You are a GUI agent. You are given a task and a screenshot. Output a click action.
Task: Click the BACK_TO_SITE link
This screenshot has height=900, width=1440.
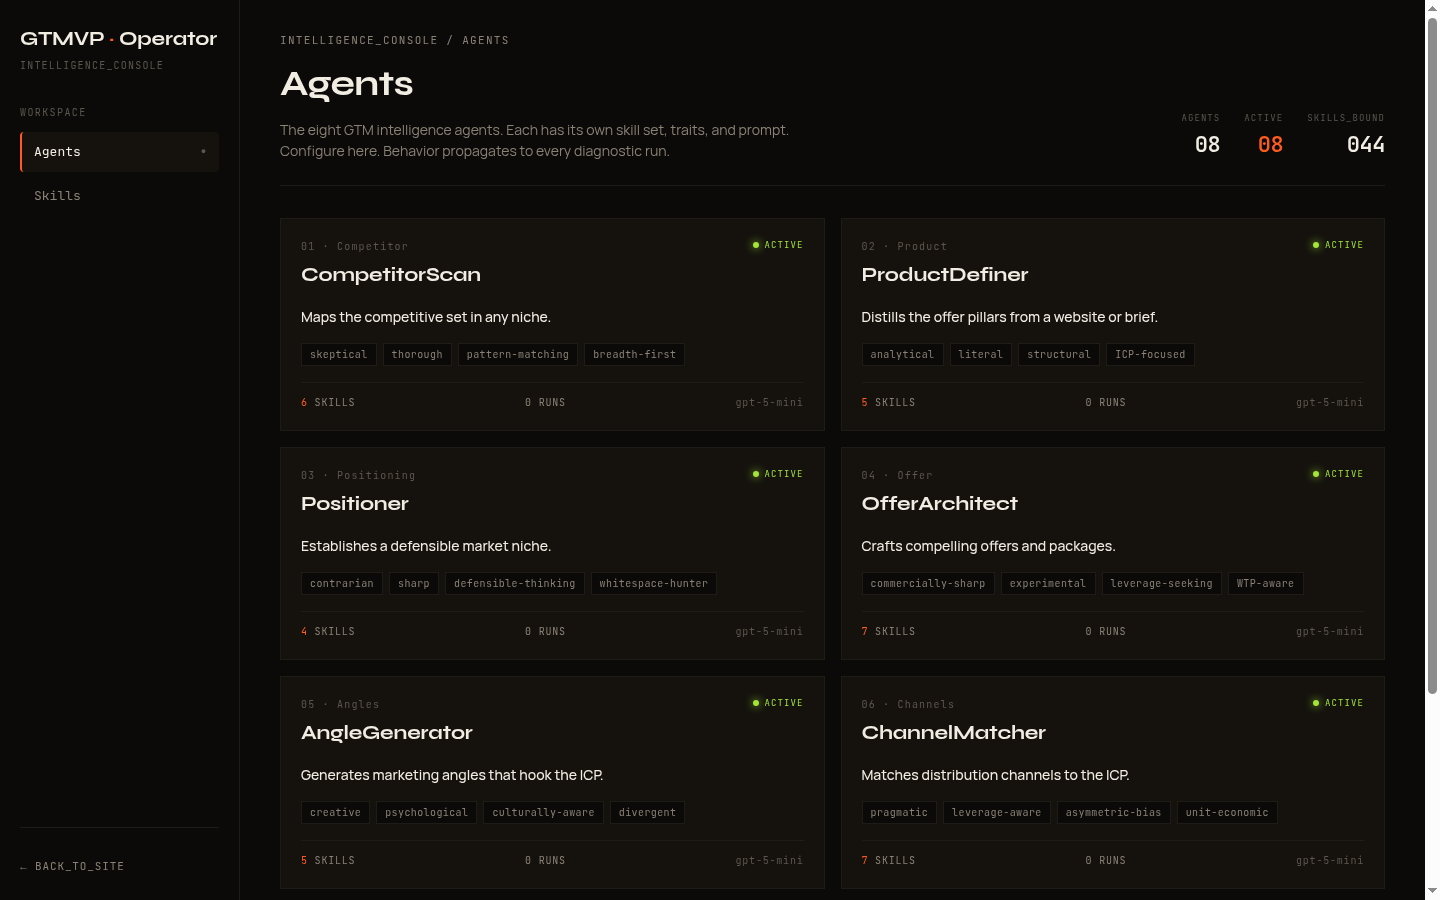click(73, 867)
